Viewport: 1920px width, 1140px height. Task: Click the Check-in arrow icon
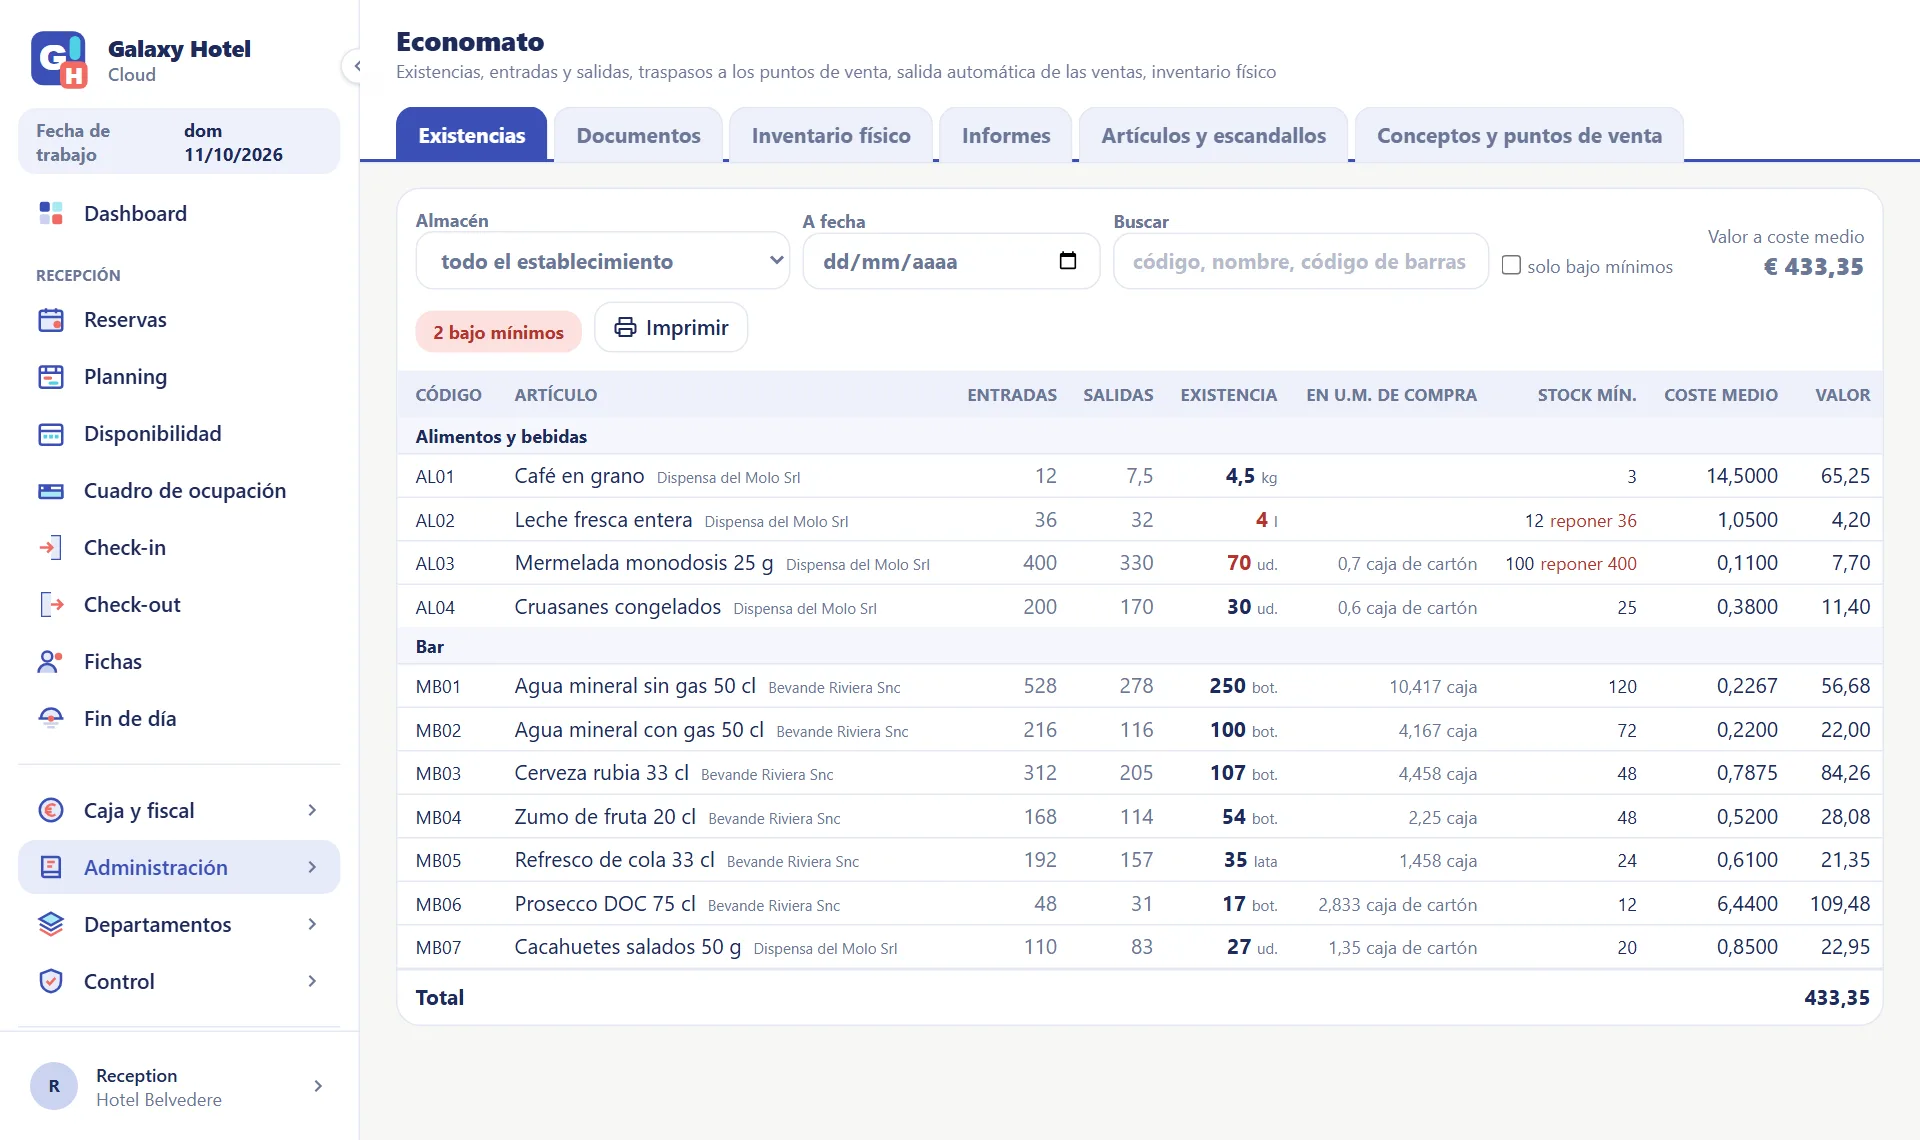point(51,548)
